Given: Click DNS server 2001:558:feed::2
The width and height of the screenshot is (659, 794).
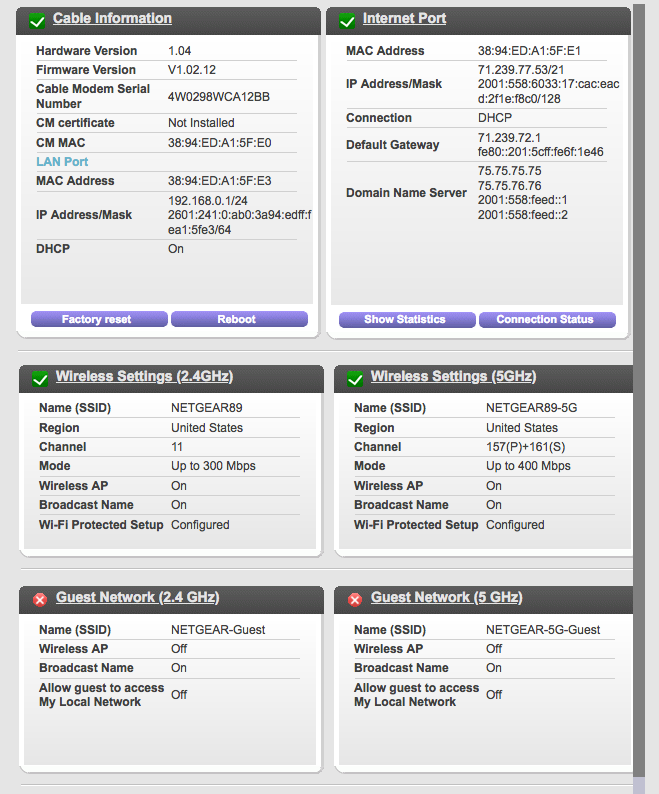Looking at the screenshot, I should pos(523,215).
